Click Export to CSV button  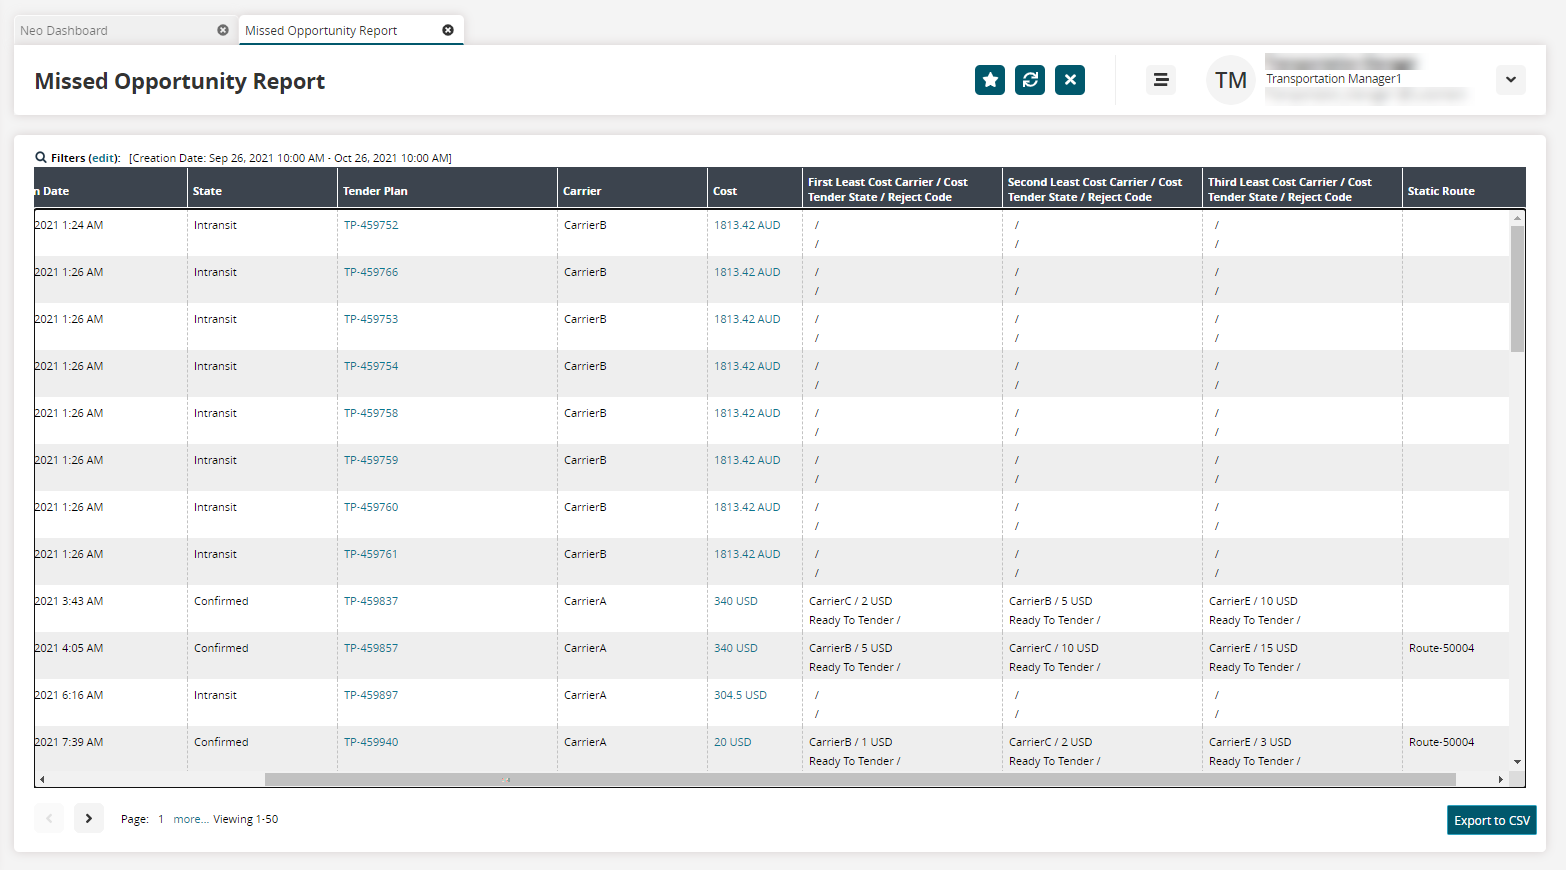(1491, 820)
